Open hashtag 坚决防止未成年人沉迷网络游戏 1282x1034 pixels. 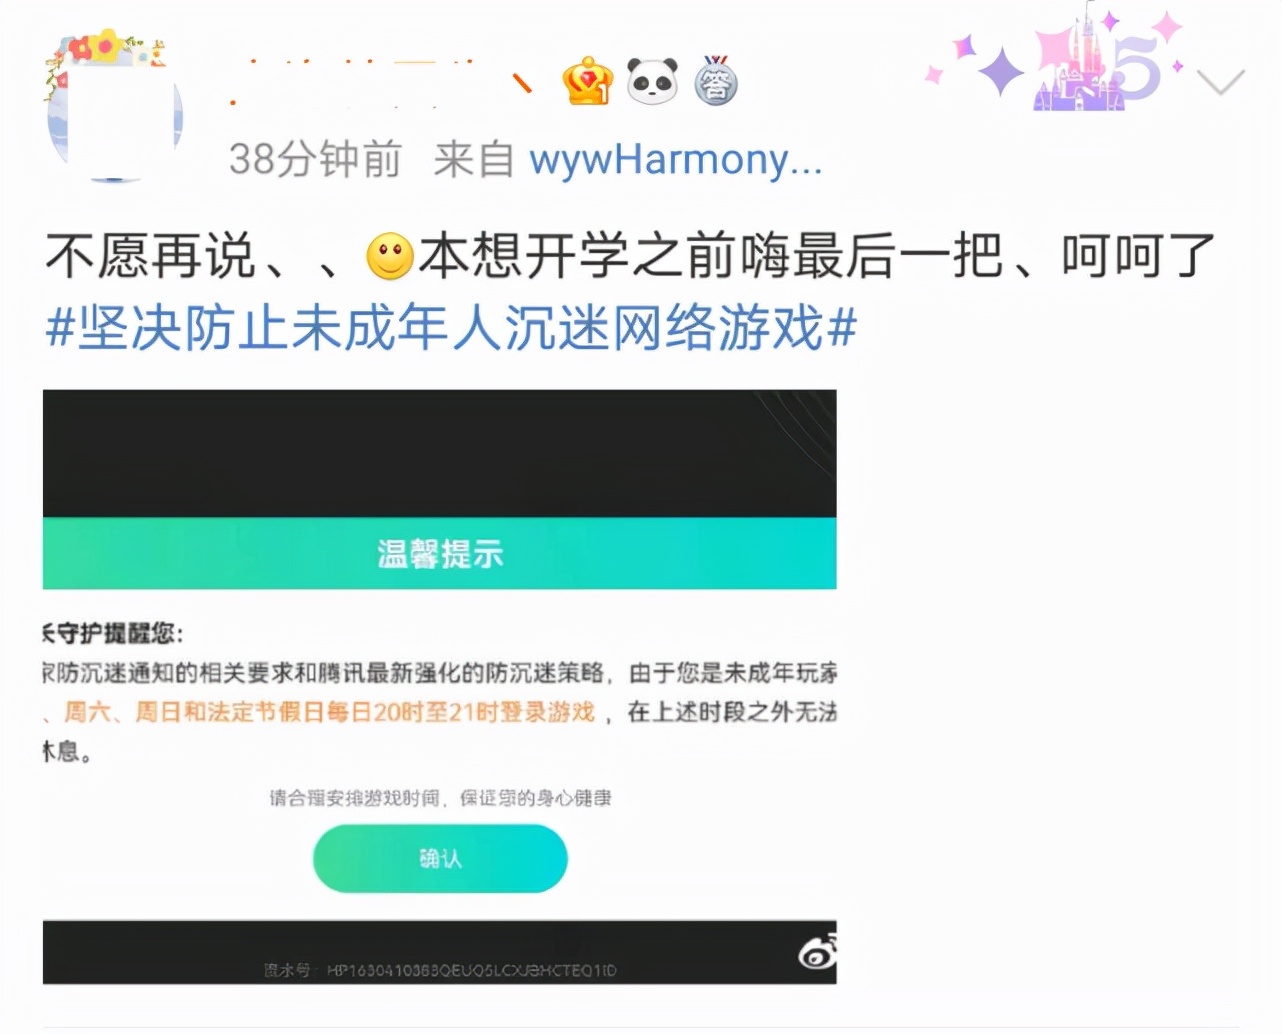pos(452,328)
